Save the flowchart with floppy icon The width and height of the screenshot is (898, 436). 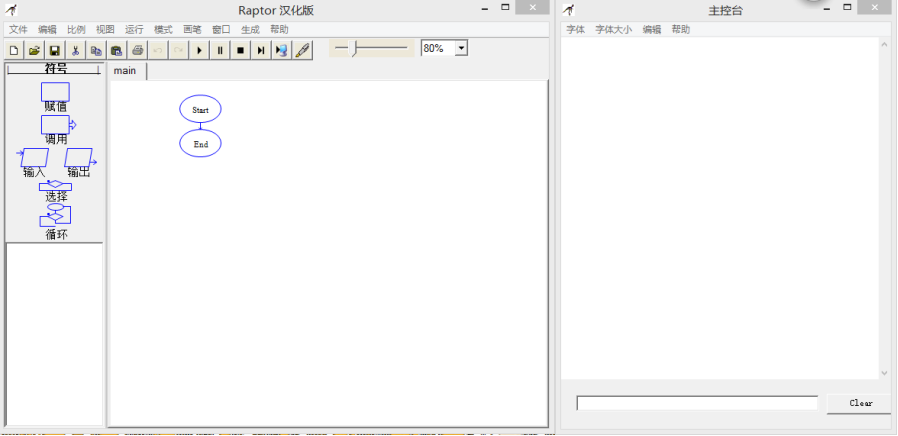coord(55,50)
